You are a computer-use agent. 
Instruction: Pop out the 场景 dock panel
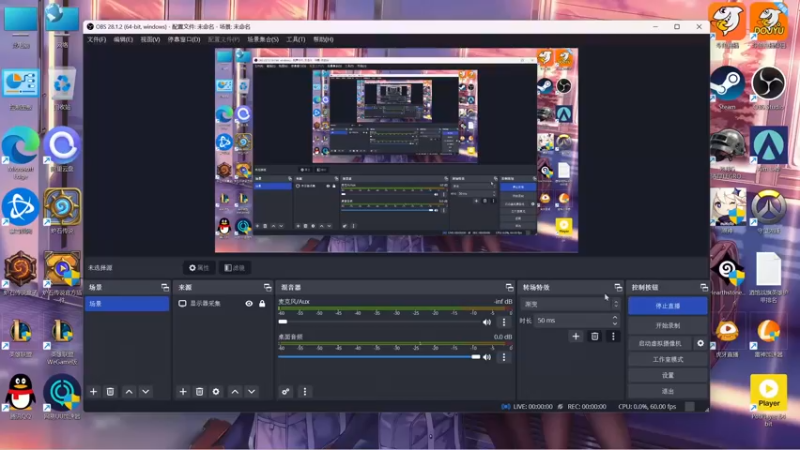pos(165,288)
